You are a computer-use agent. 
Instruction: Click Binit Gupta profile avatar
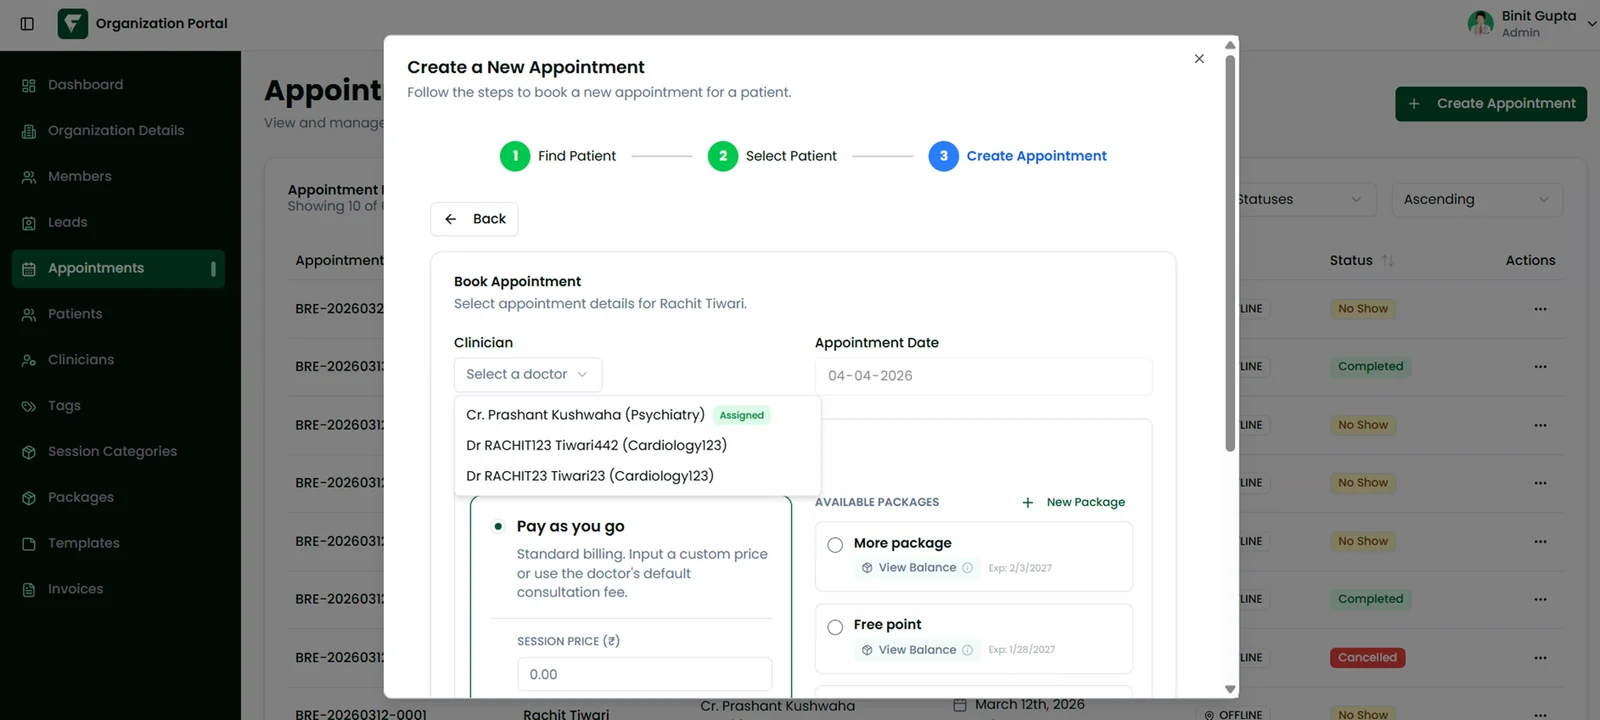1480,23
